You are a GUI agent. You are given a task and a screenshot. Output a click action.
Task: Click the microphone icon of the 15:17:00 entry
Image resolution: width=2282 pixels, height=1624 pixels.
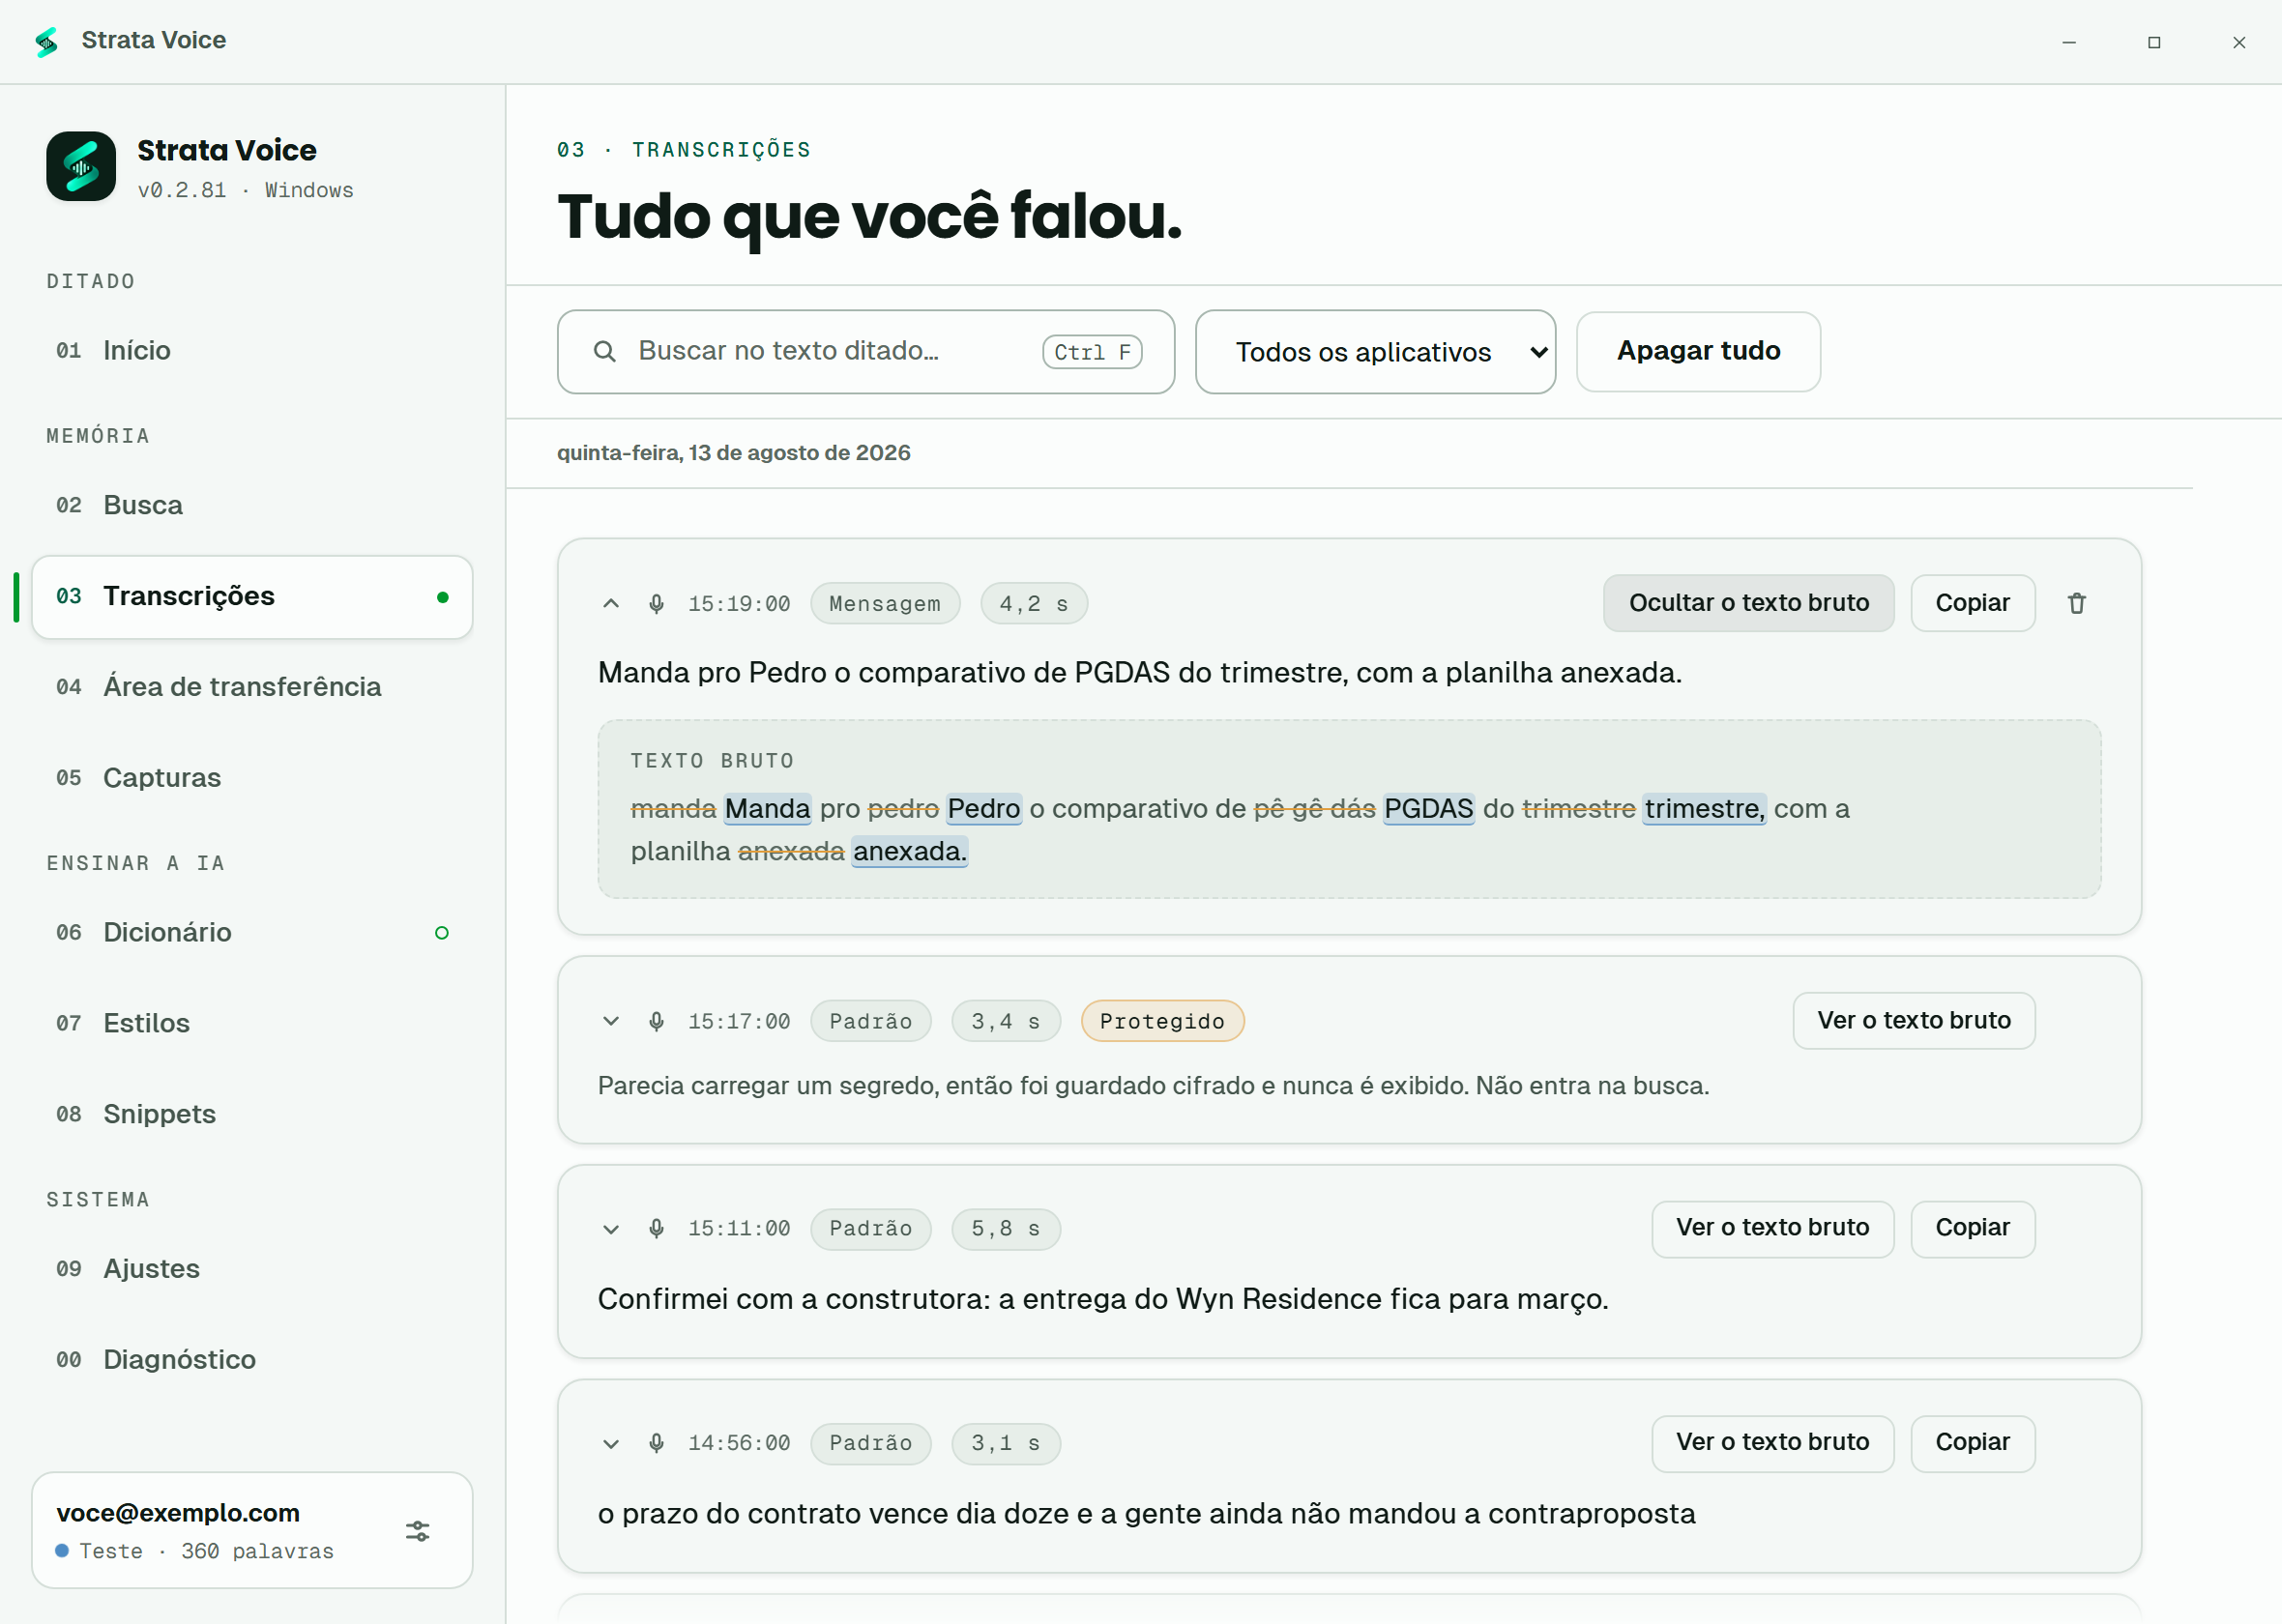(x=656, y=1021)
